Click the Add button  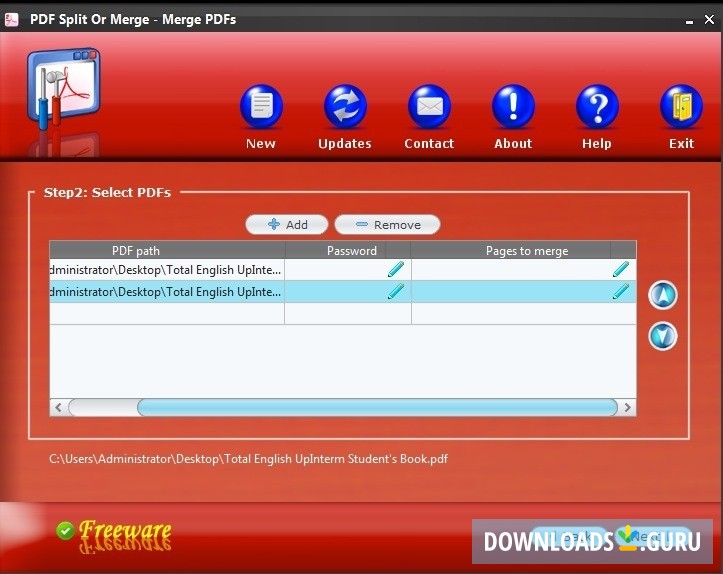287,225
